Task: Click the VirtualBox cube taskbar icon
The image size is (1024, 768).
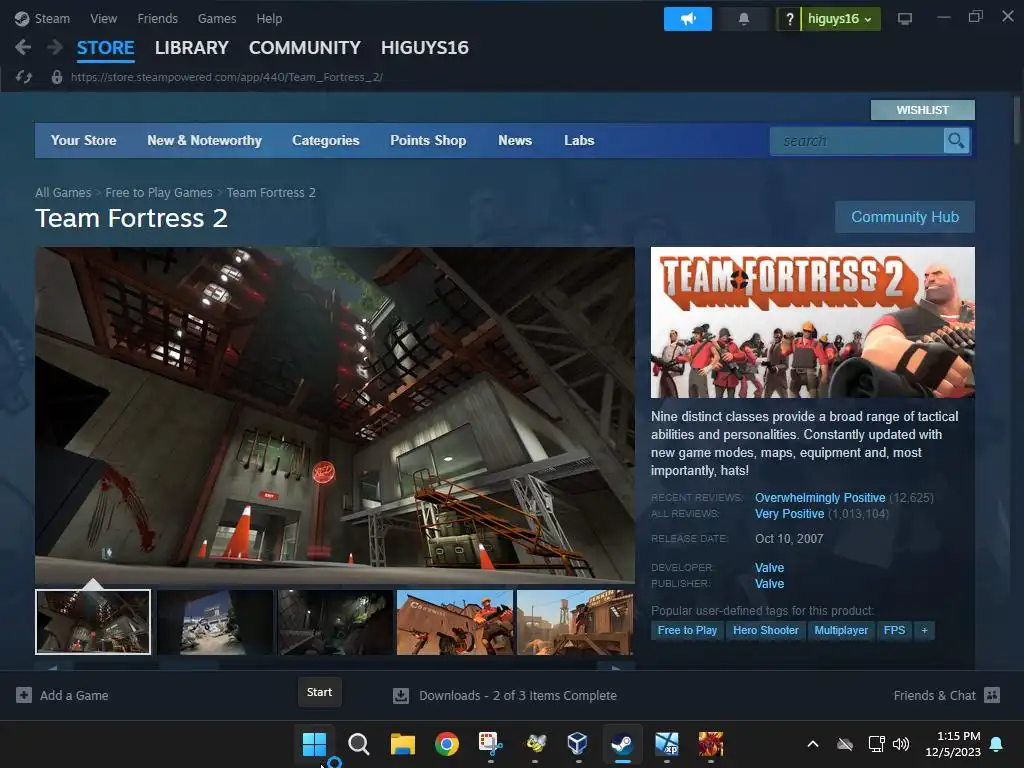Action: click(x=578, y=744)
